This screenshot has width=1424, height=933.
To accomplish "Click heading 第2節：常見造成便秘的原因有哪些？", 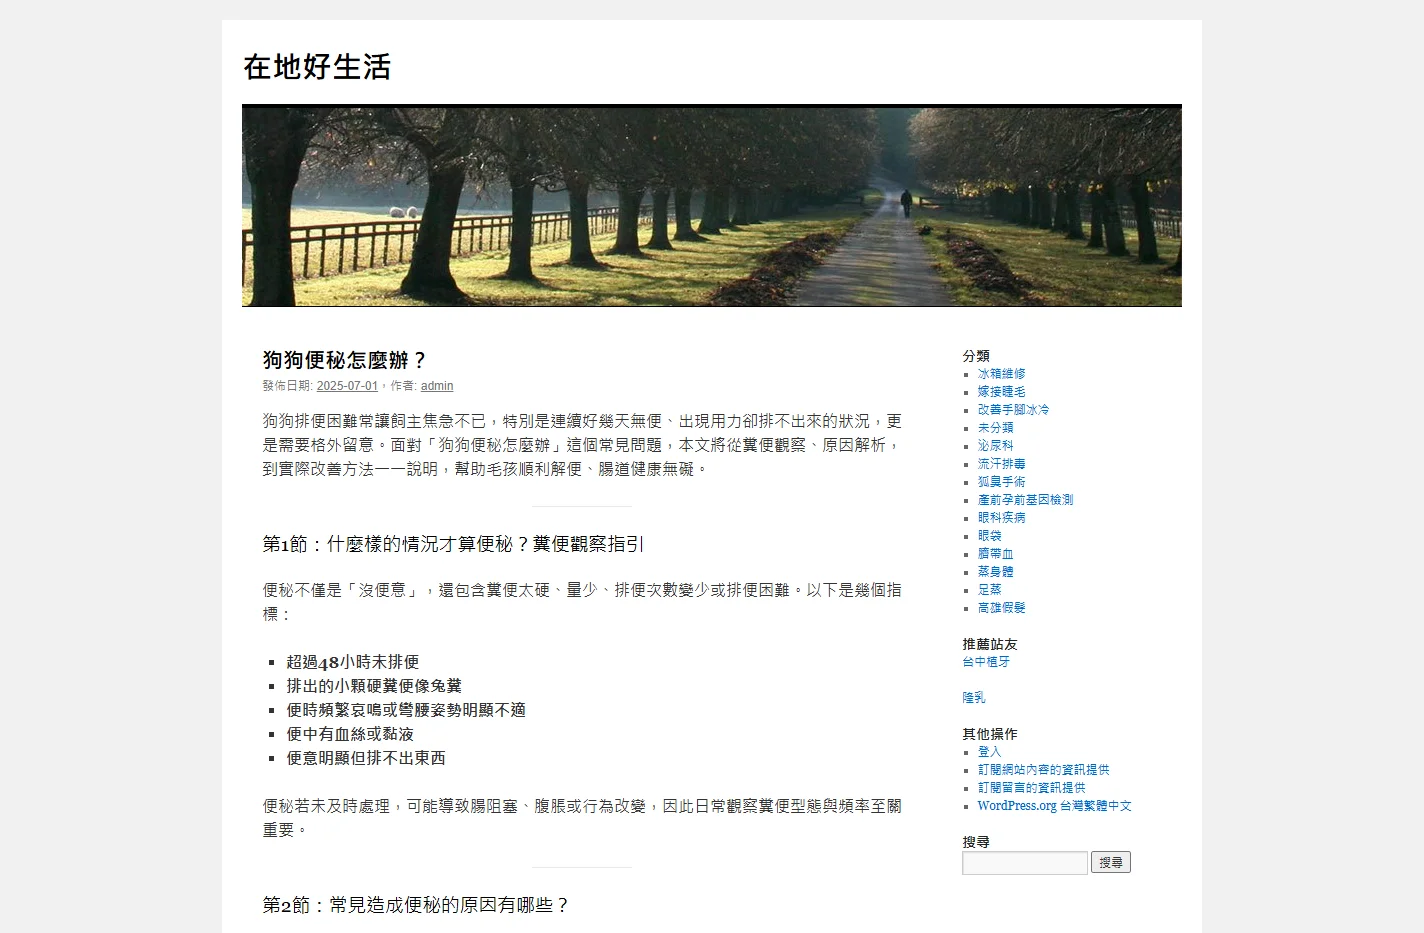I will pyautogui.click(x=416, y=905).
